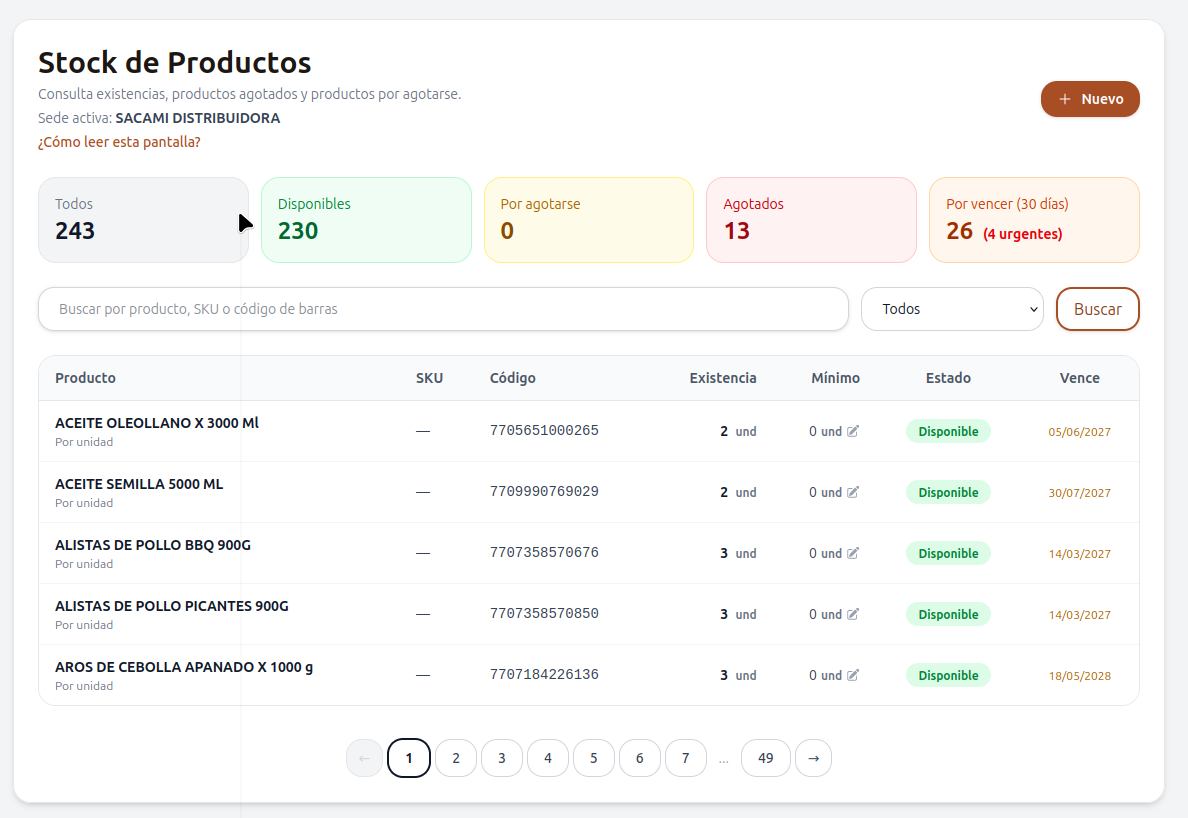Click the Código column header
Image resolution: width=1188 pixels, height=818 pixels.
point(513,378)
